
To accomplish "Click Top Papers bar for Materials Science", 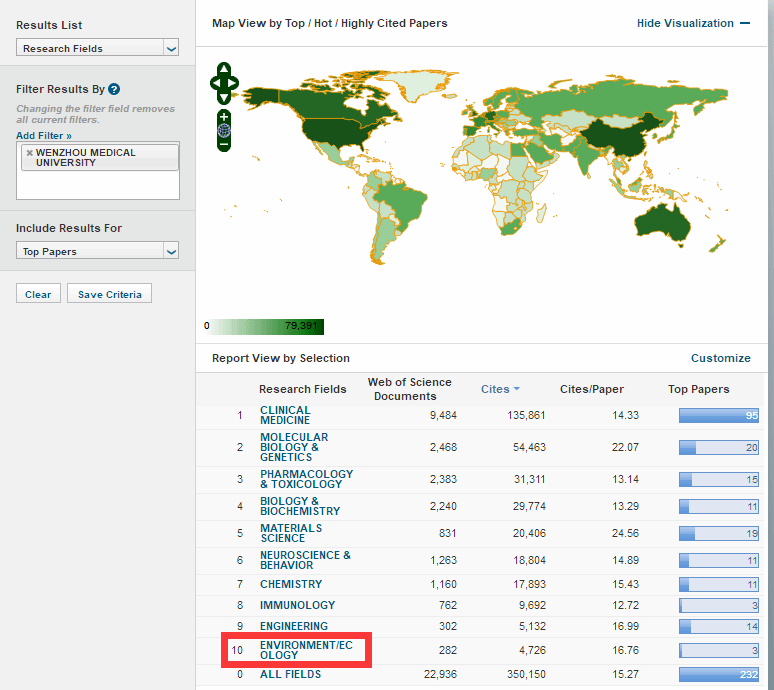I will coord(718,534).
